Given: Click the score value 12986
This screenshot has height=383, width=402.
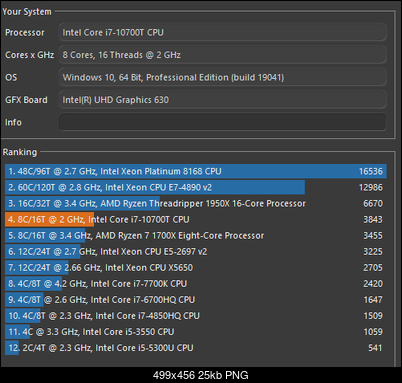Looking at the screenshot, I should coord(371,187).
